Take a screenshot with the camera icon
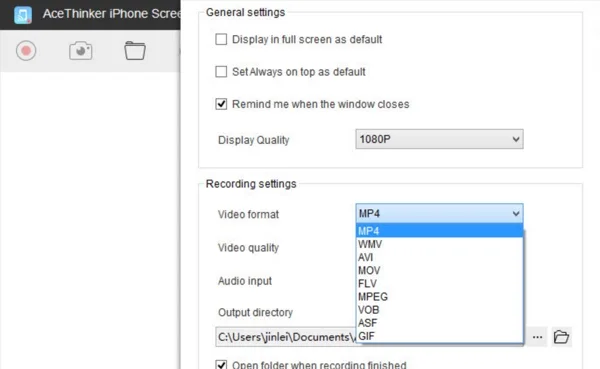Screen dimensions: 600x369 pyautogui.click(x=81, y=51)
